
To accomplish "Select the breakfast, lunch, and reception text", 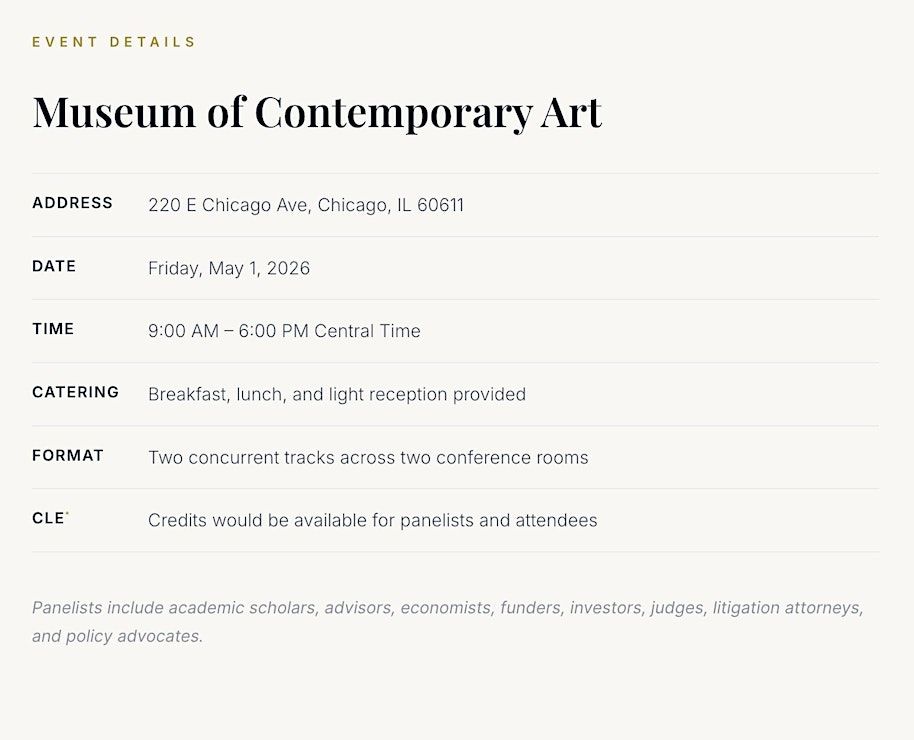I will click(x=337, y=394).
